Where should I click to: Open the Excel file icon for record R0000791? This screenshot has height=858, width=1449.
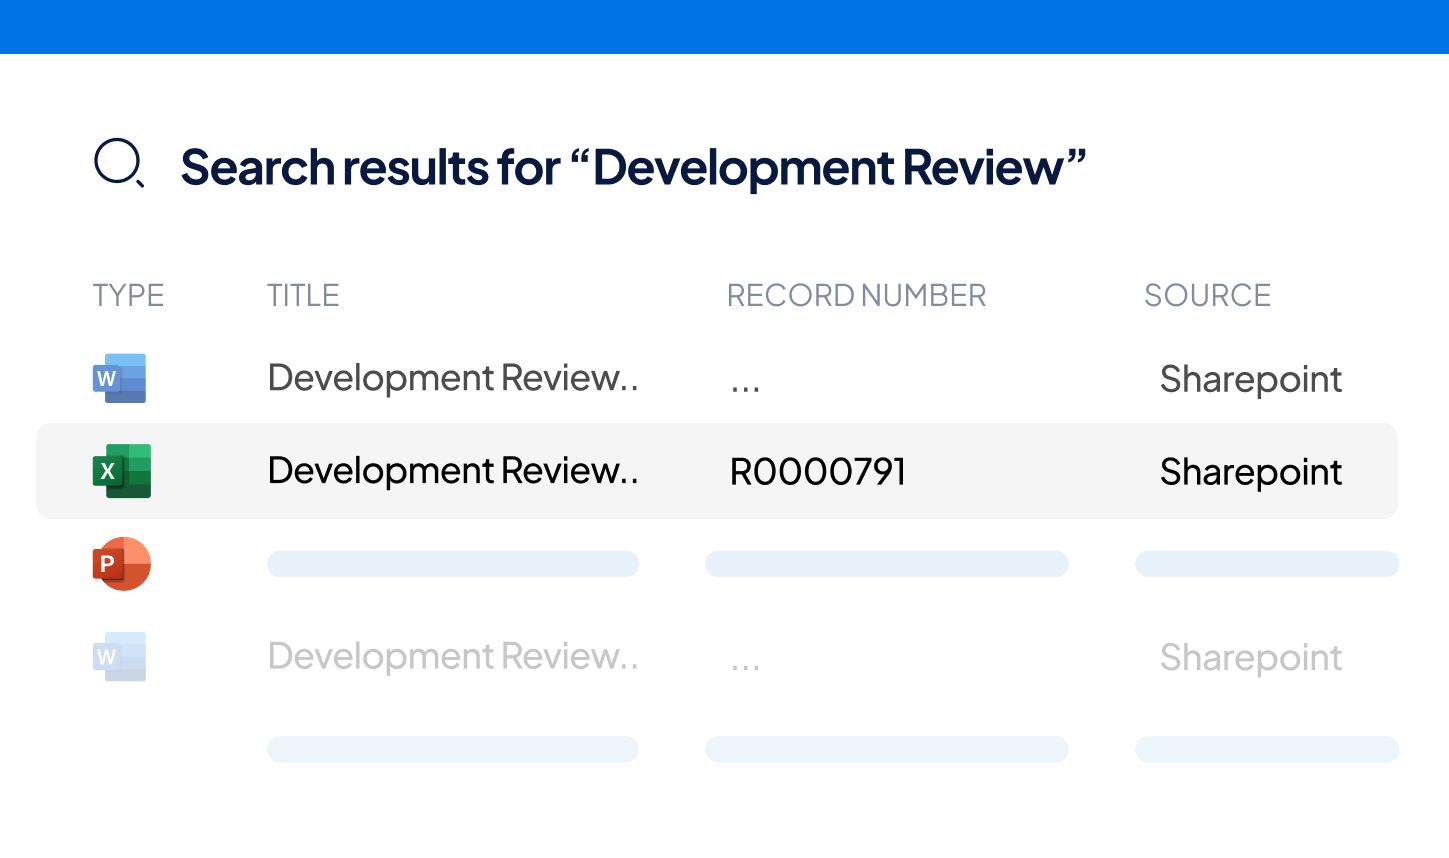(x=121, y=471)
